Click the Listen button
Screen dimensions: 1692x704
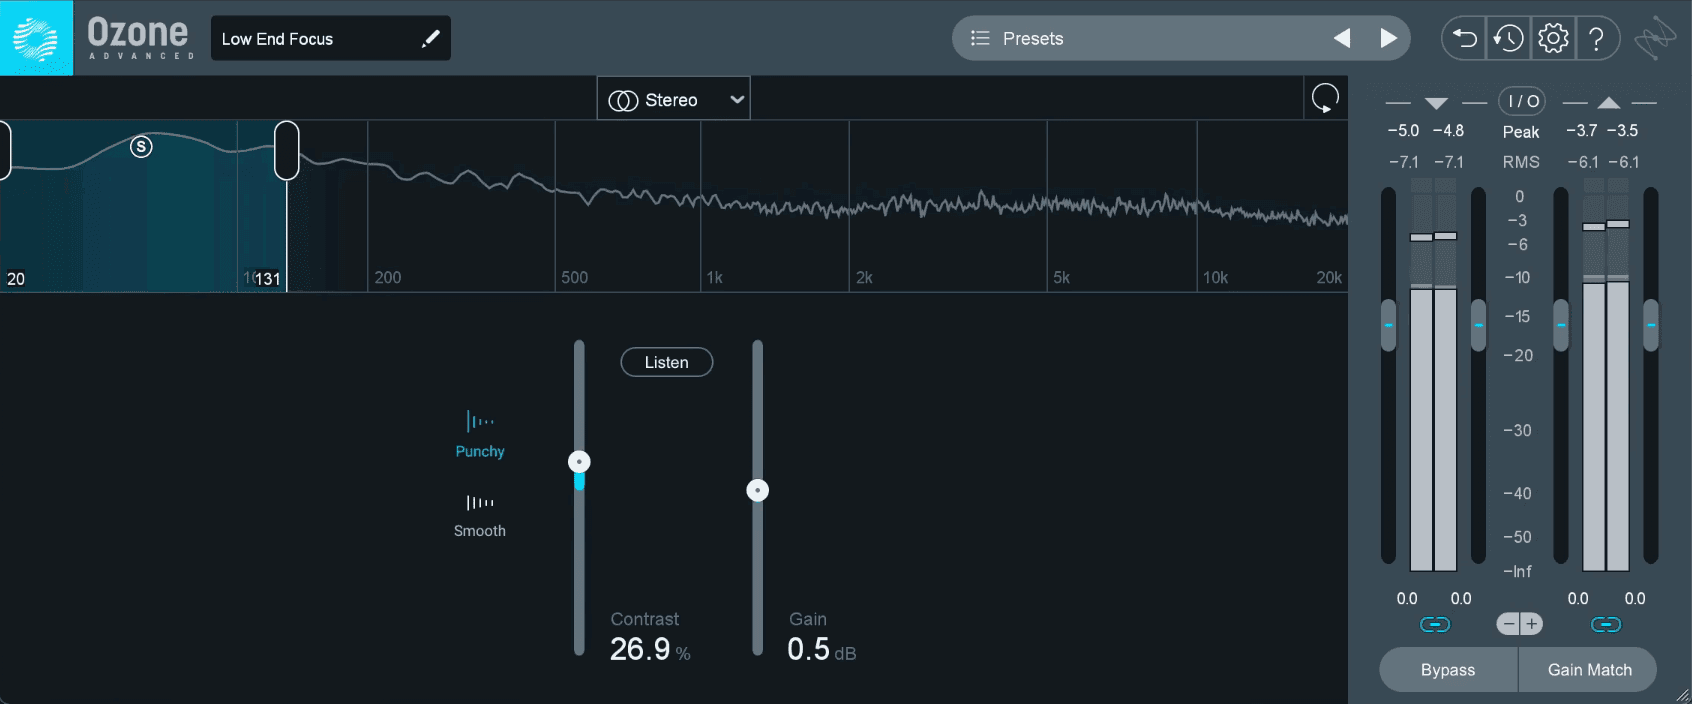tap(667, 362)
